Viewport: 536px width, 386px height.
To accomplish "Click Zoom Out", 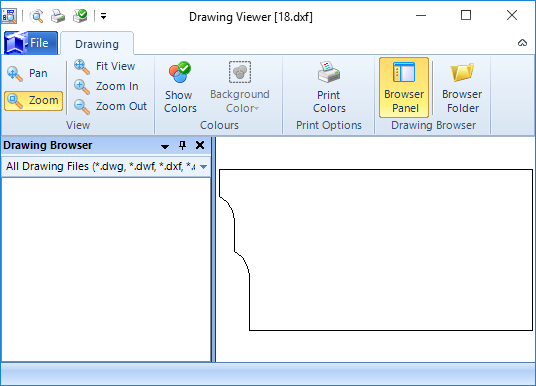I will tap(111, 106).
